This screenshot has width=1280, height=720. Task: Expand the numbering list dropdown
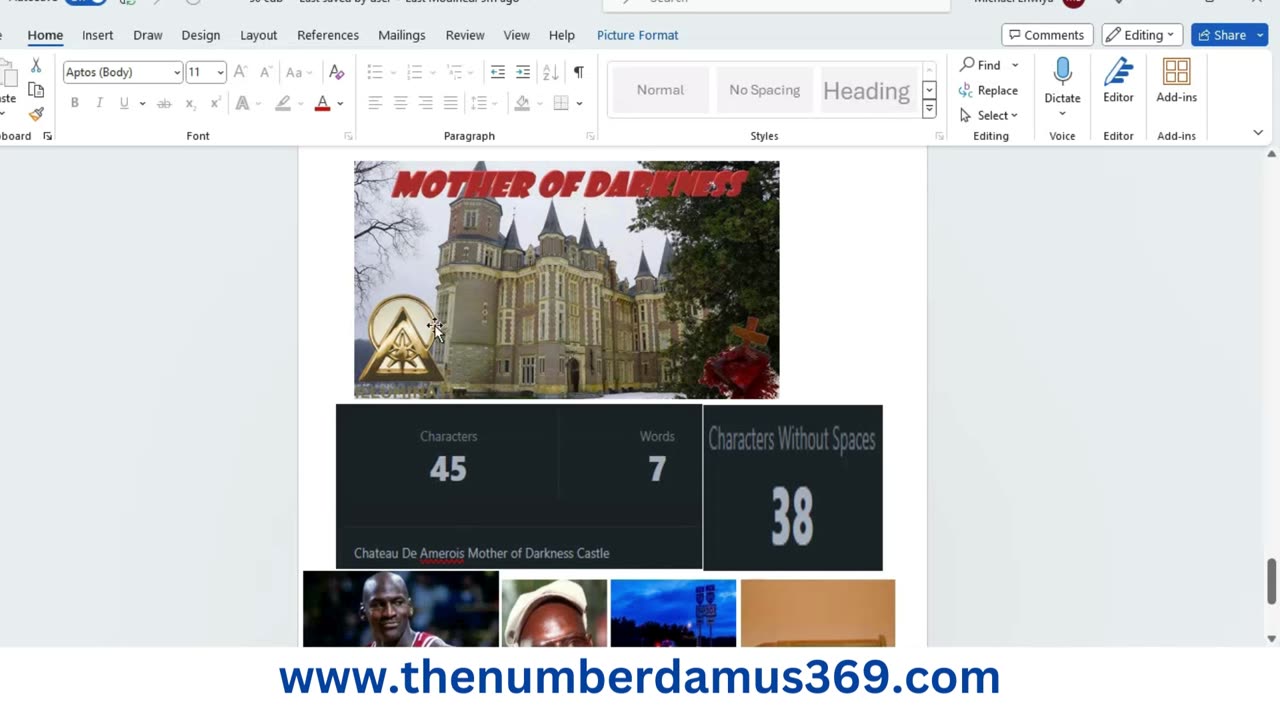point(432,72)
